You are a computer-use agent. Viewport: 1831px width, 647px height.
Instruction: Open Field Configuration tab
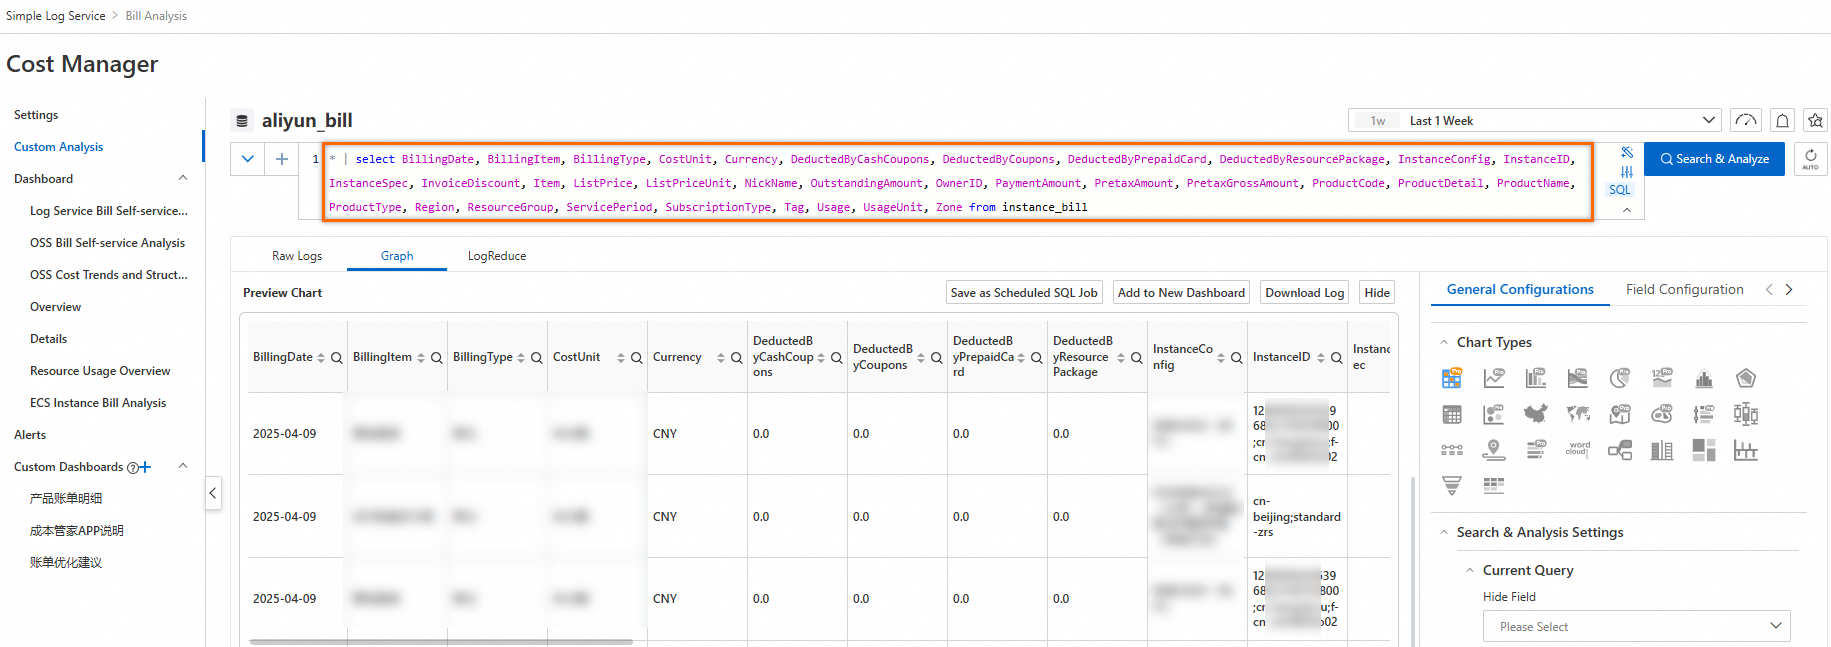tap(1685, 289)
